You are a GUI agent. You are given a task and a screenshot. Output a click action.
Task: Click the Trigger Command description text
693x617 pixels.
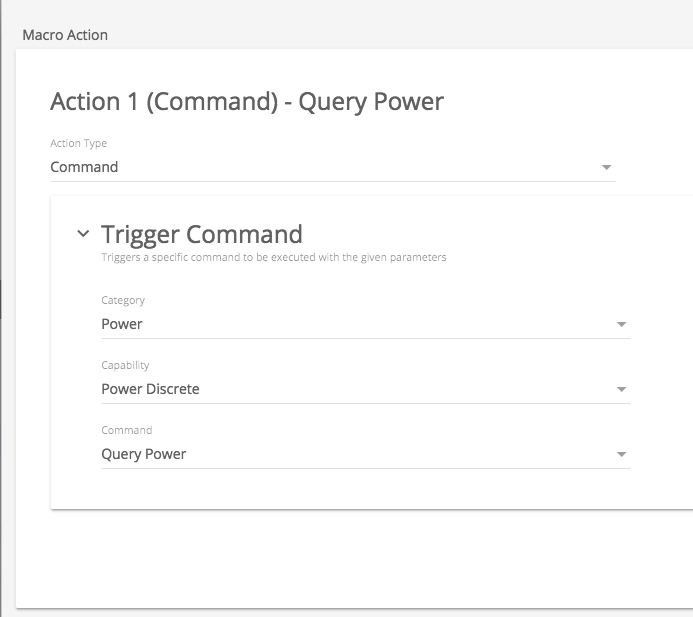(x=273, y=257)
